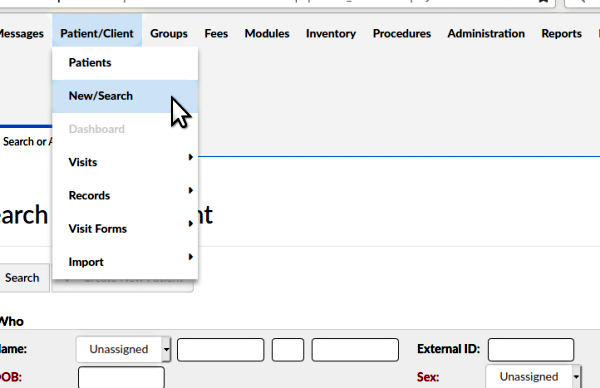Open the Administration menu

pyautogui.click(x=486, y=34)
